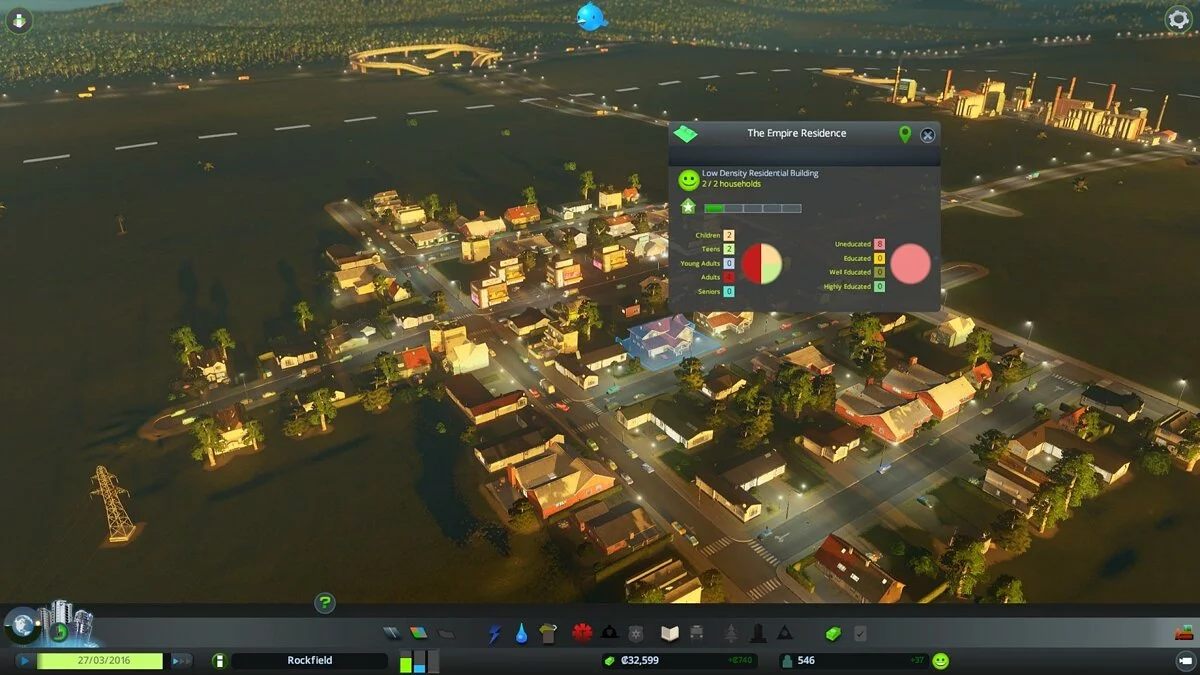
Task: Click the Seniors count box
Action: 729,291
